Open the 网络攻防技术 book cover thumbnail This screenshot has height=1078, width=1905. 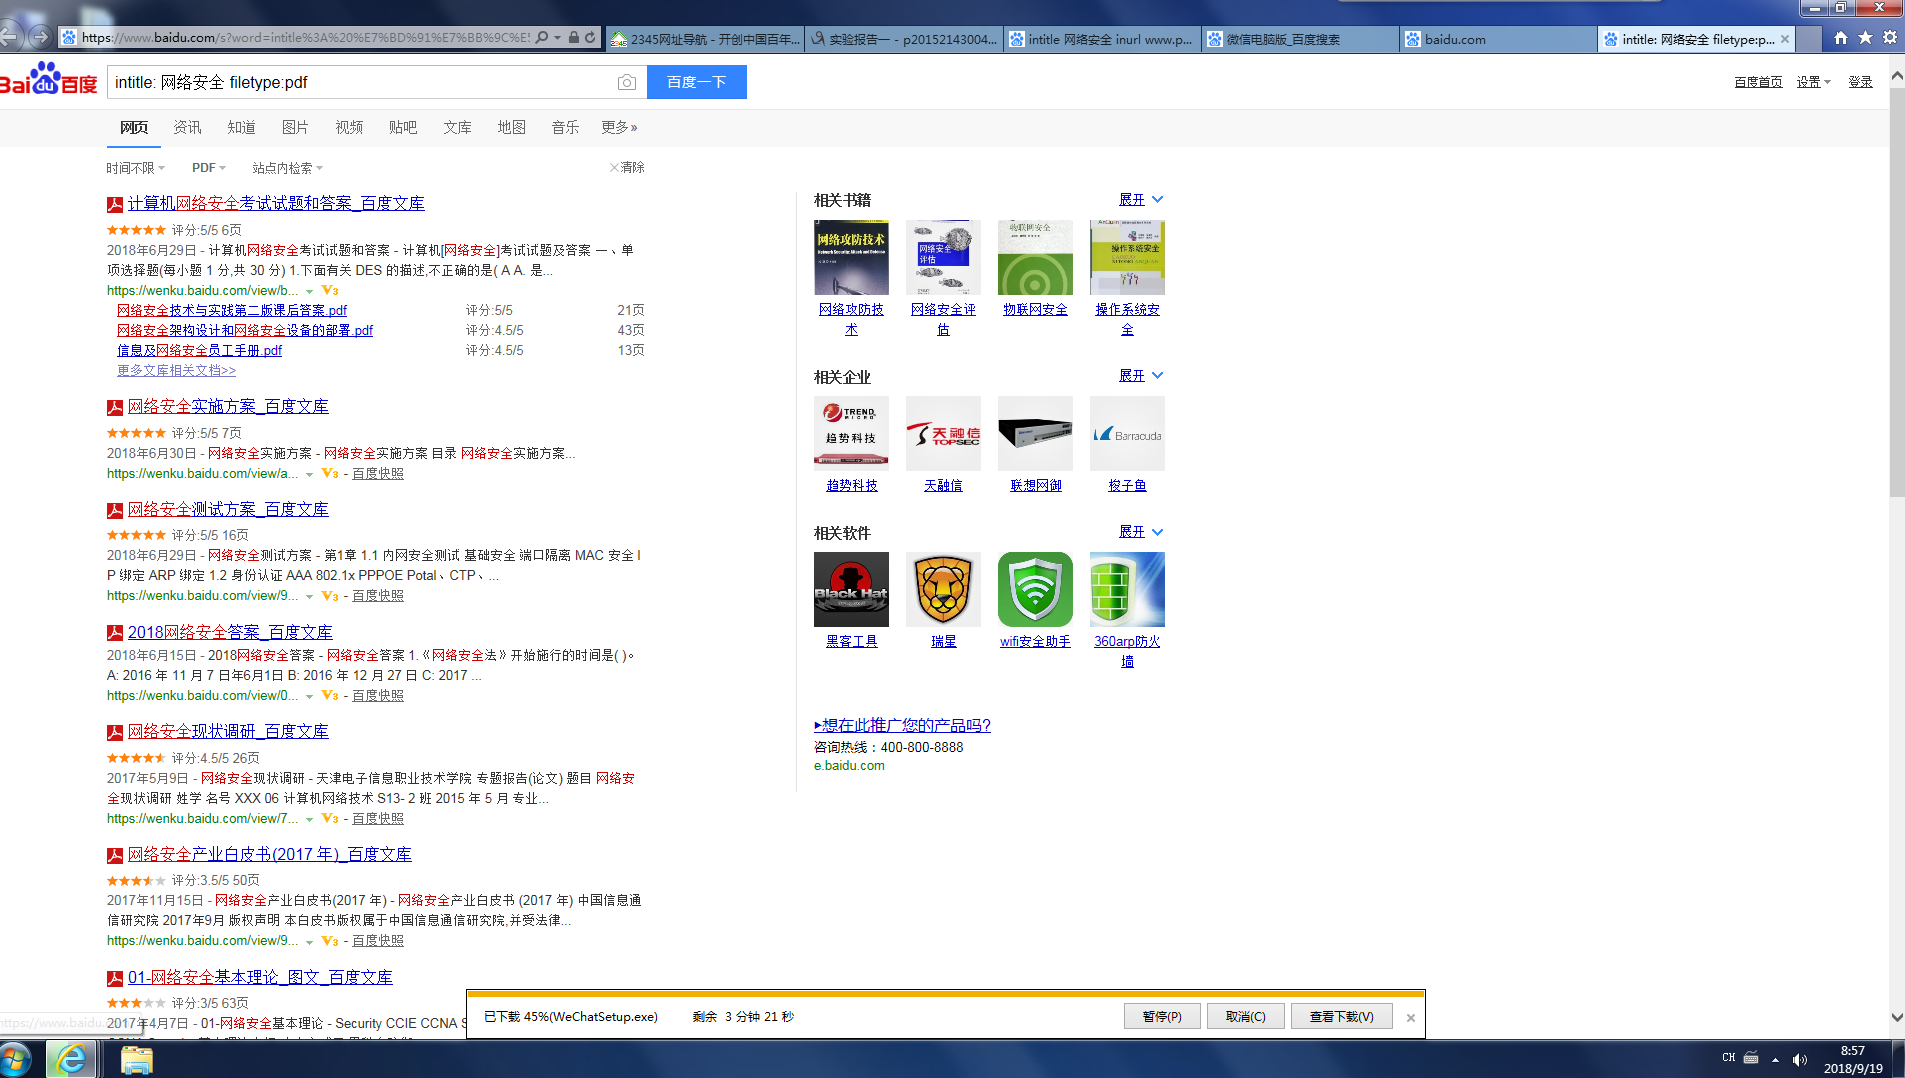(851, 258)
